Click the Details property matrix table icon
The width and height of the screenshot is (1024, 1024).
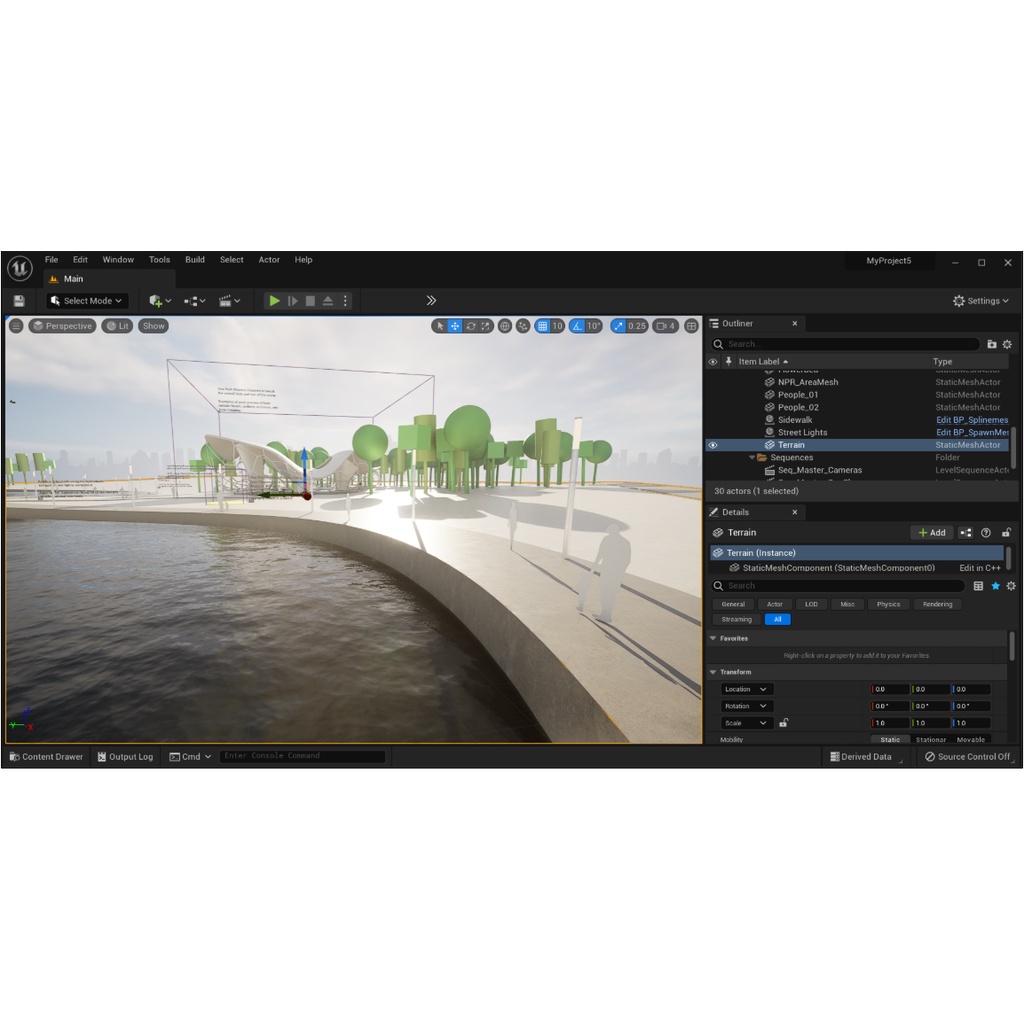[978, 586]
